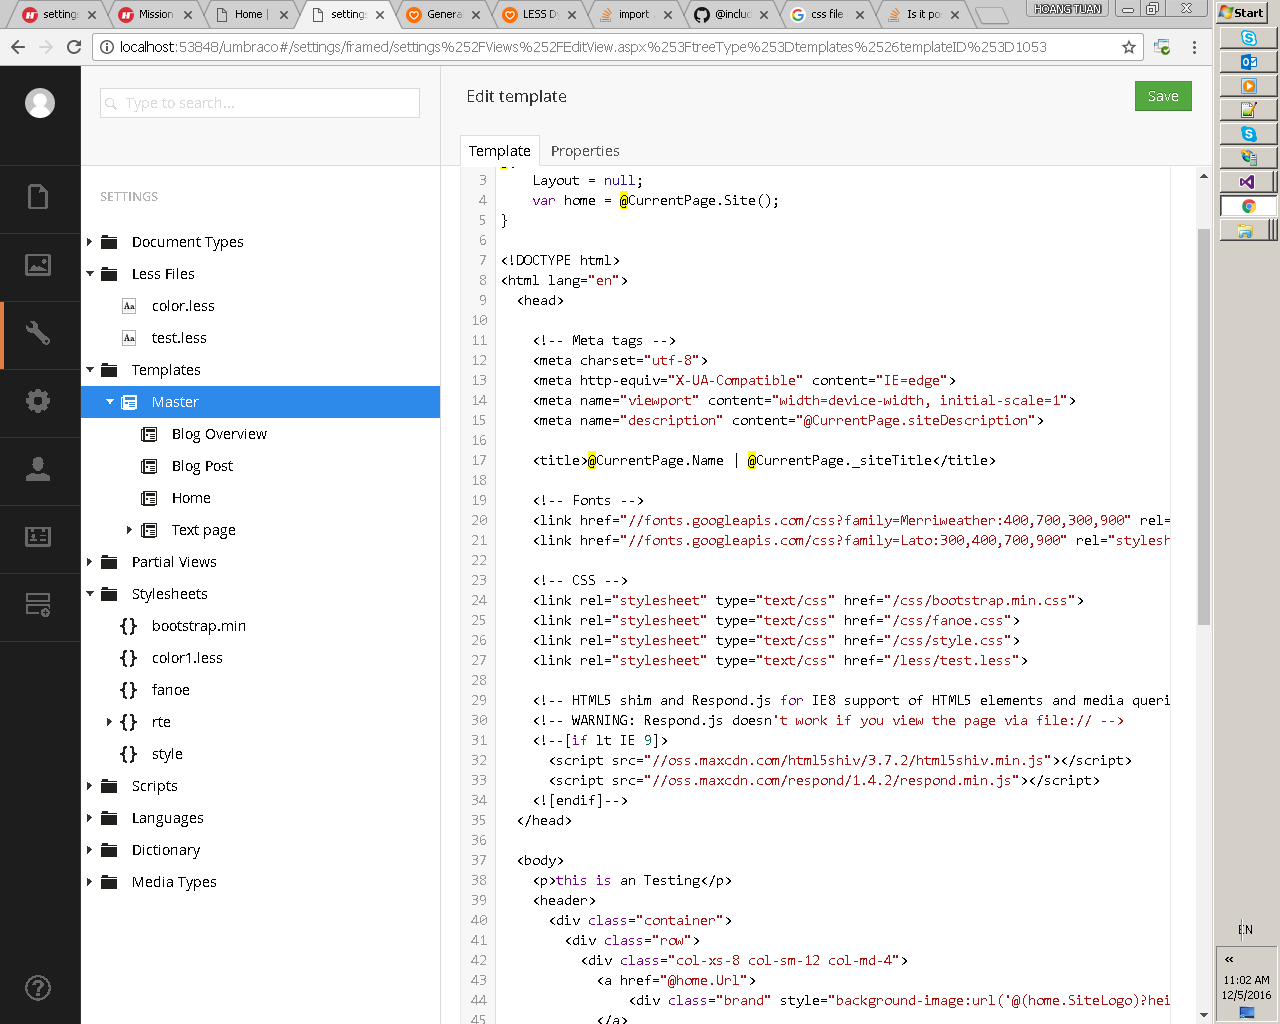The image size is (1280, 1024).
Task: Click the color.less file icon
Action: tap(129, 306)
